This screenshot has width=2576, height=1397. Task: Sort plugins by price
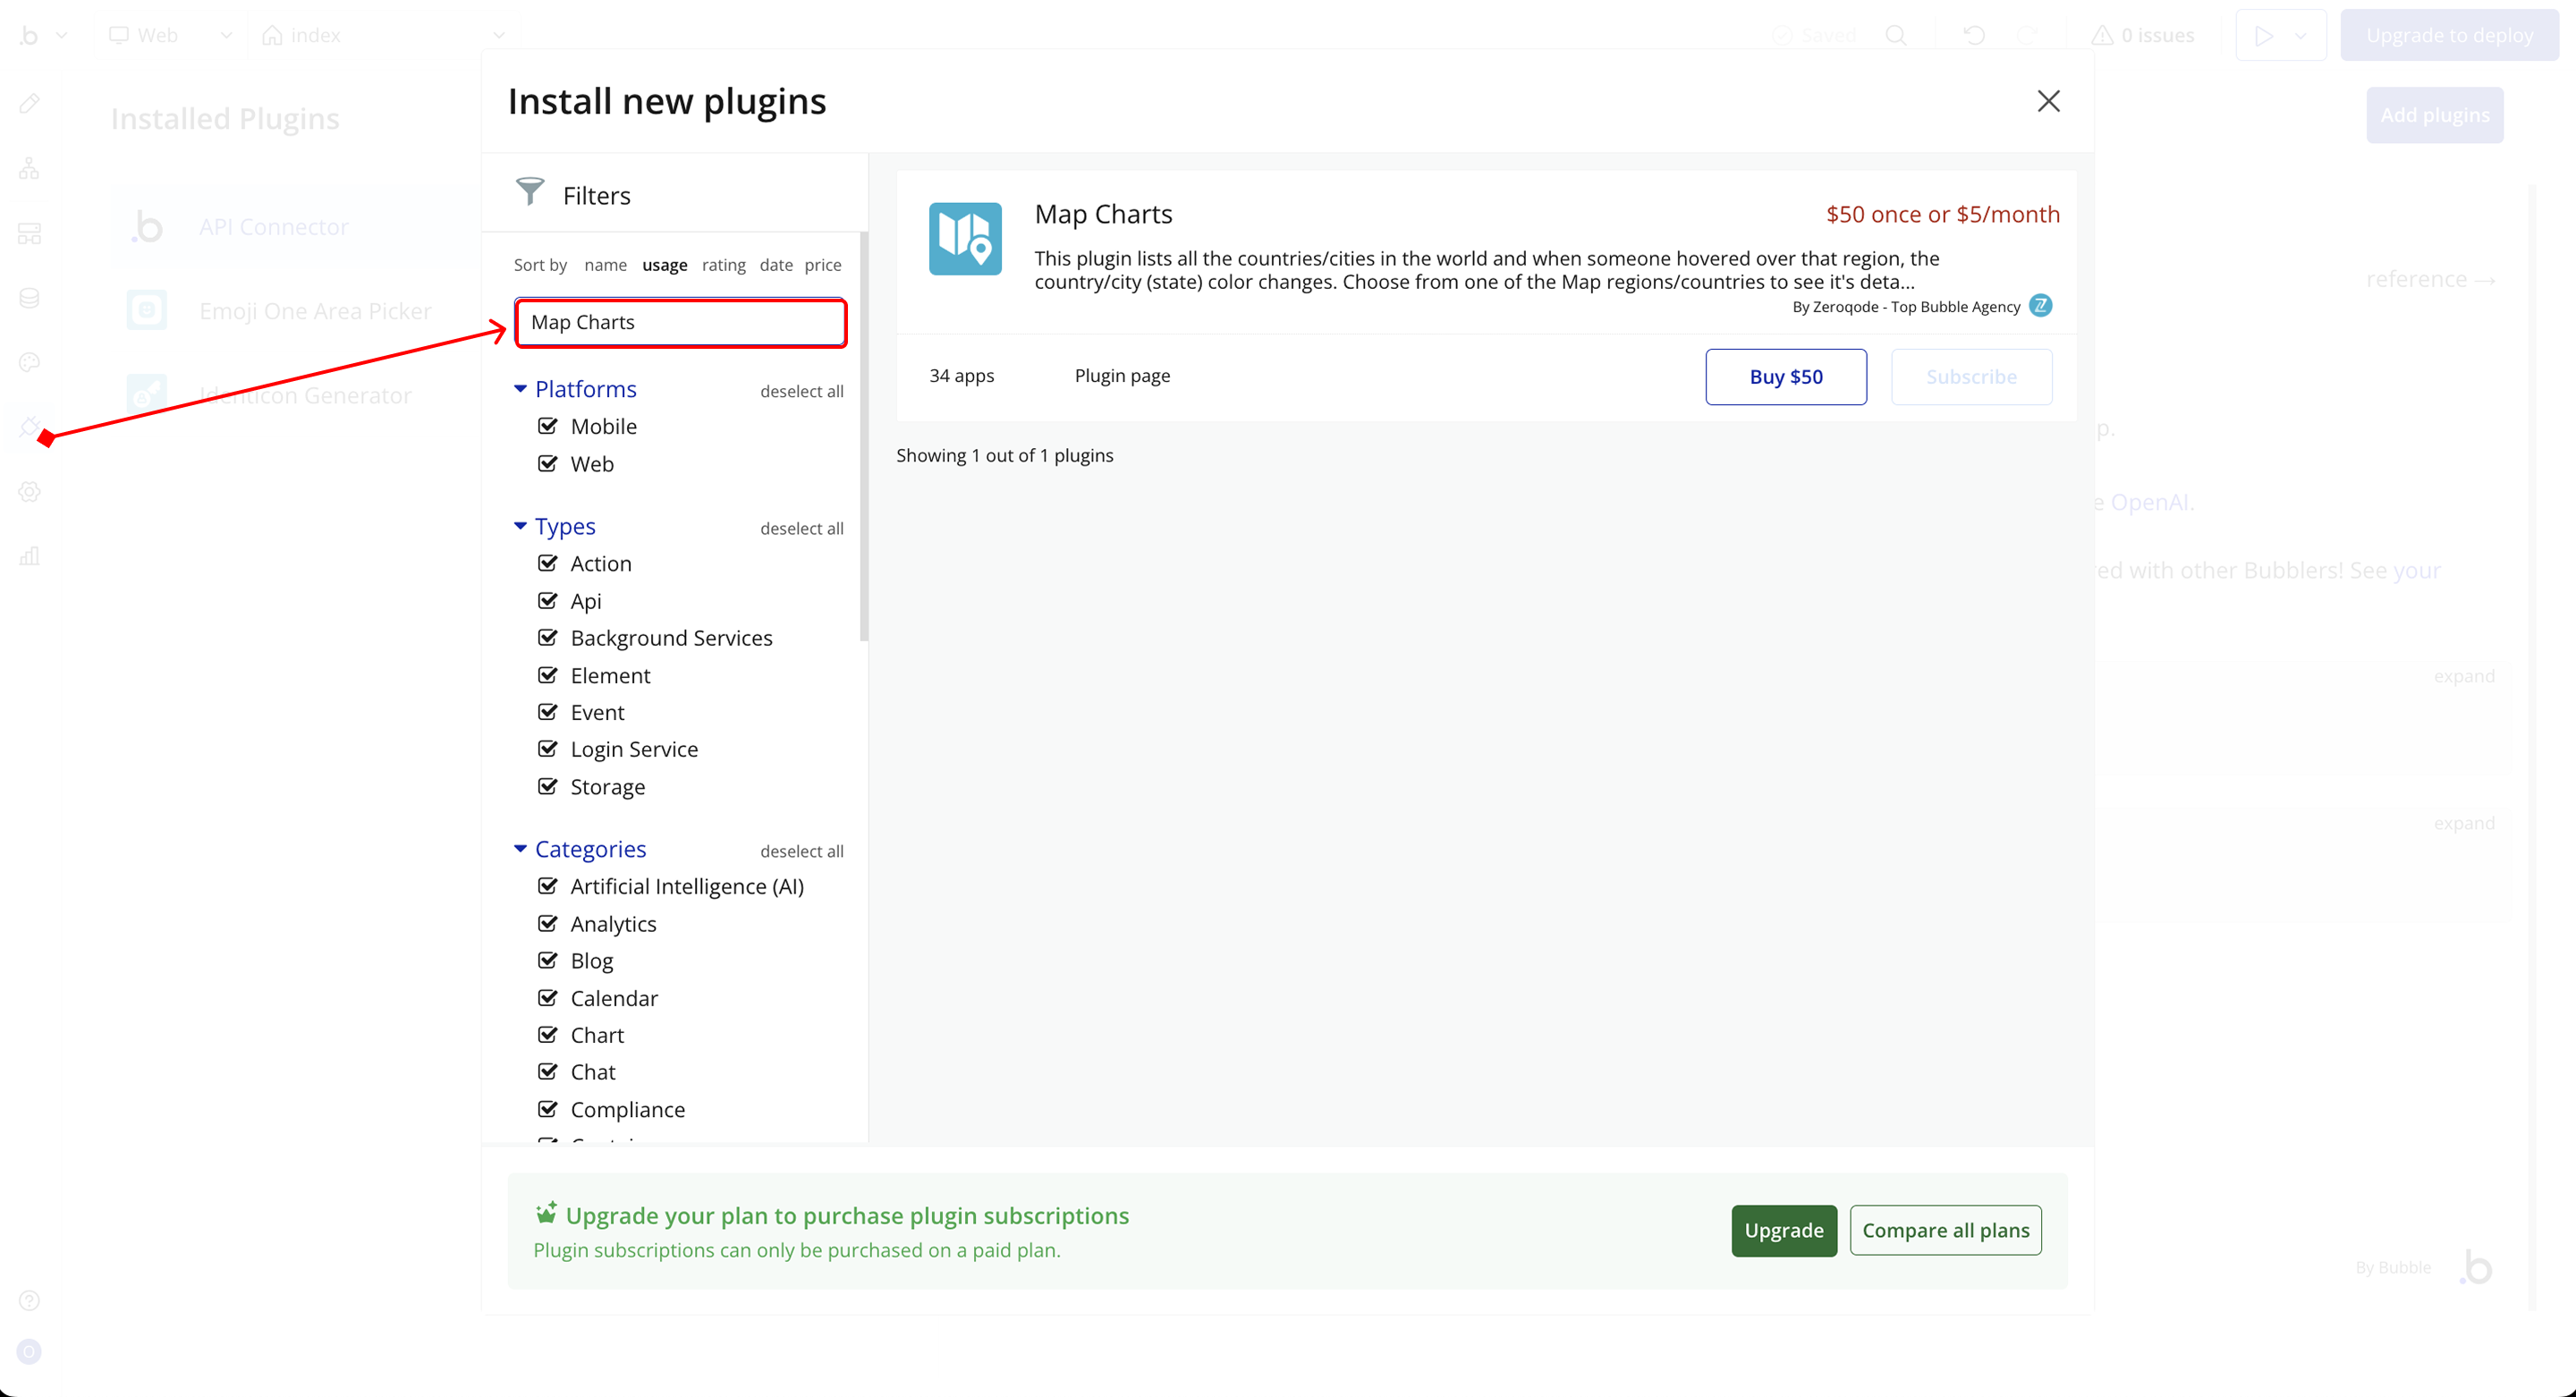tap(822, 265)
